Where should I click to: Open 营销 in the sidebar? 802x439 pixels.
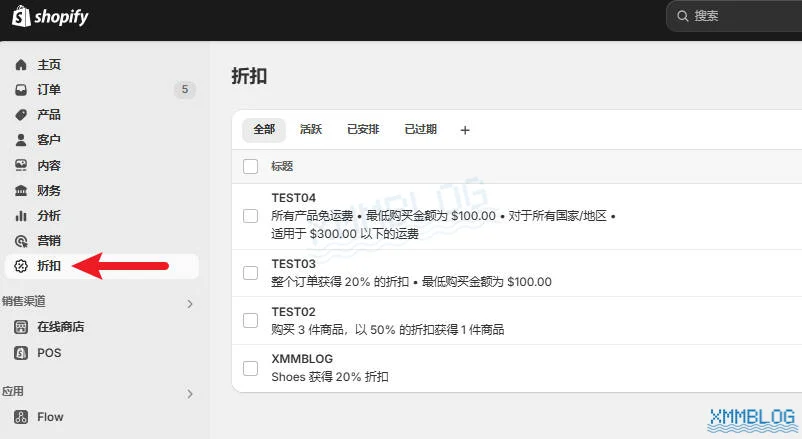coord(49,240)
